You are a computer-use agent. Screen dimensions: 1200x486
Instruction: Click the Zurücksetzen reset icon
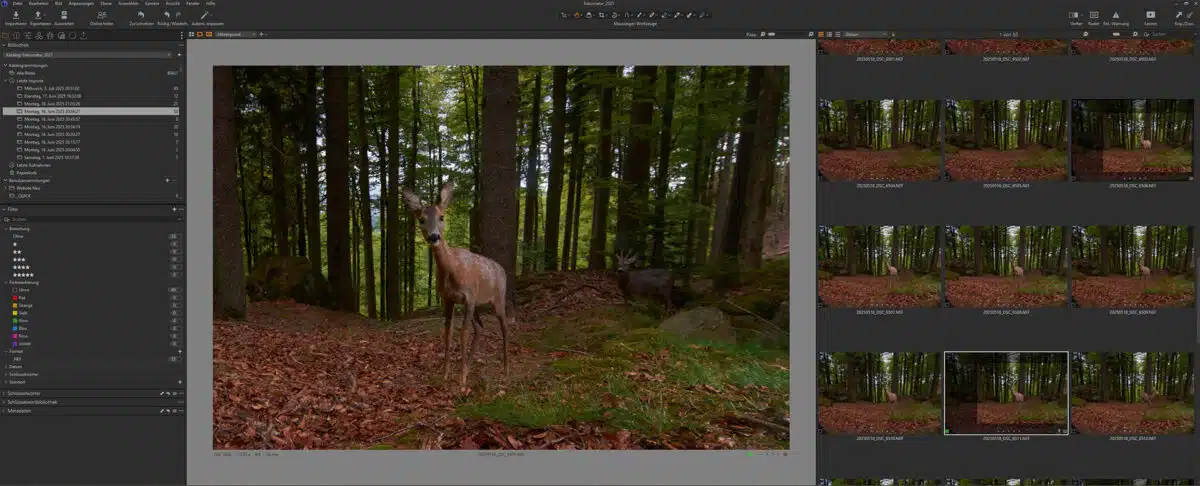pyautogui.click(x=141, y=15)
